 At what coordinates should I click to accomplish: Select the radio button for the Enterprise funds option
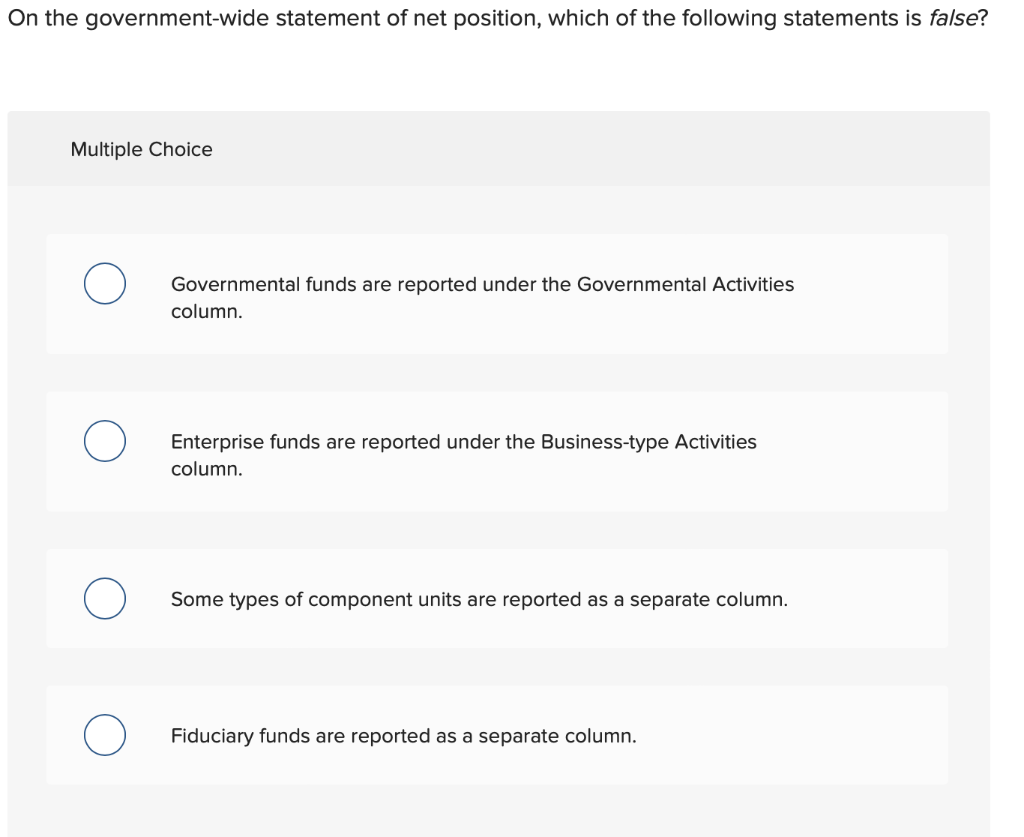[x=104, y=440]
